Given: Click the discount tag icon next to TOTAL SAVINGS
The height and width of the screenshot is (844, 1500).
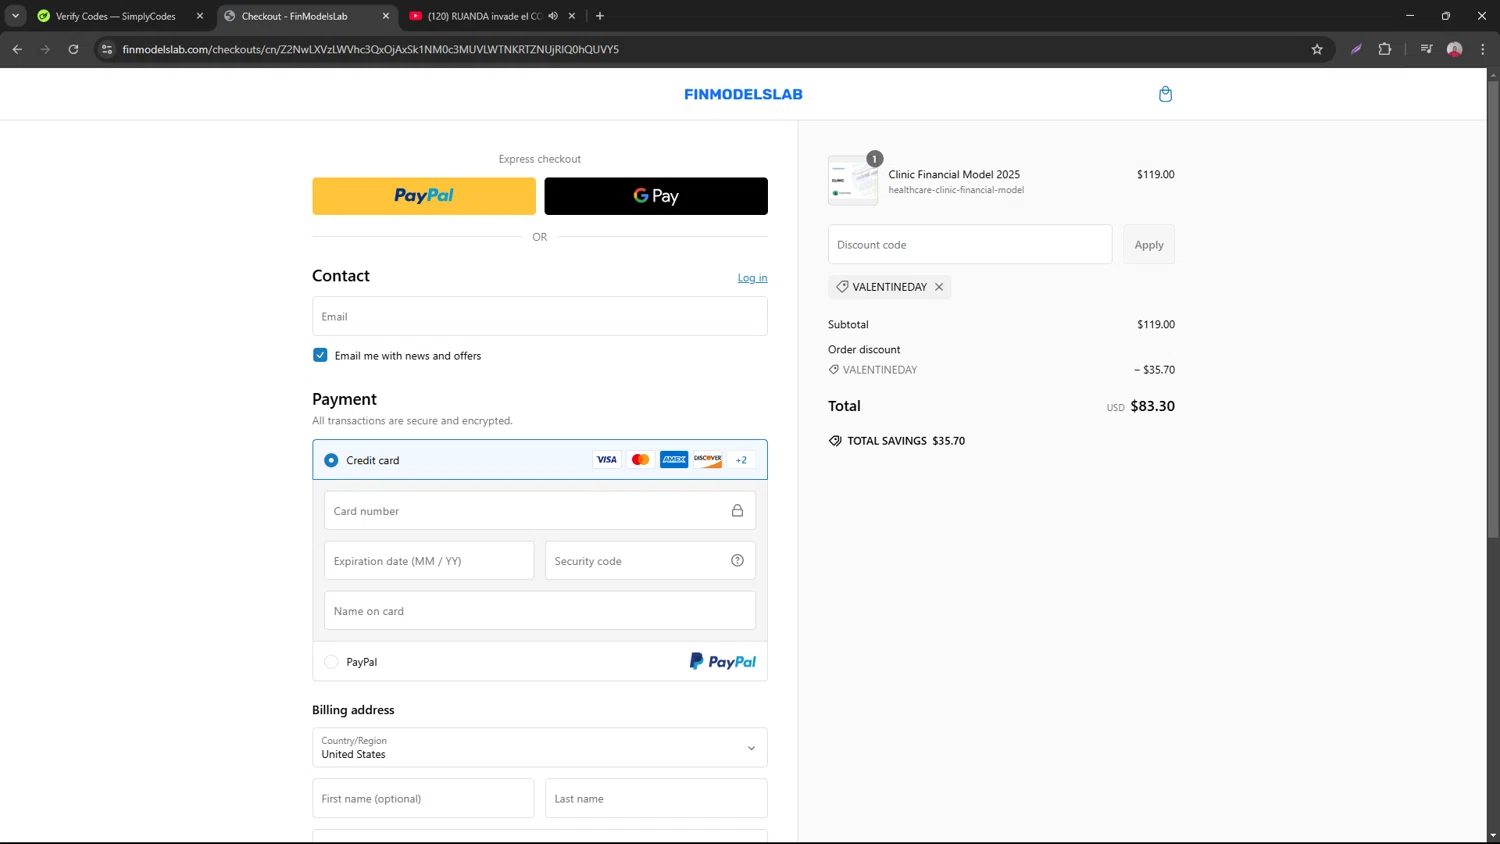Looking at the screenshot, I should coord(835,441).
